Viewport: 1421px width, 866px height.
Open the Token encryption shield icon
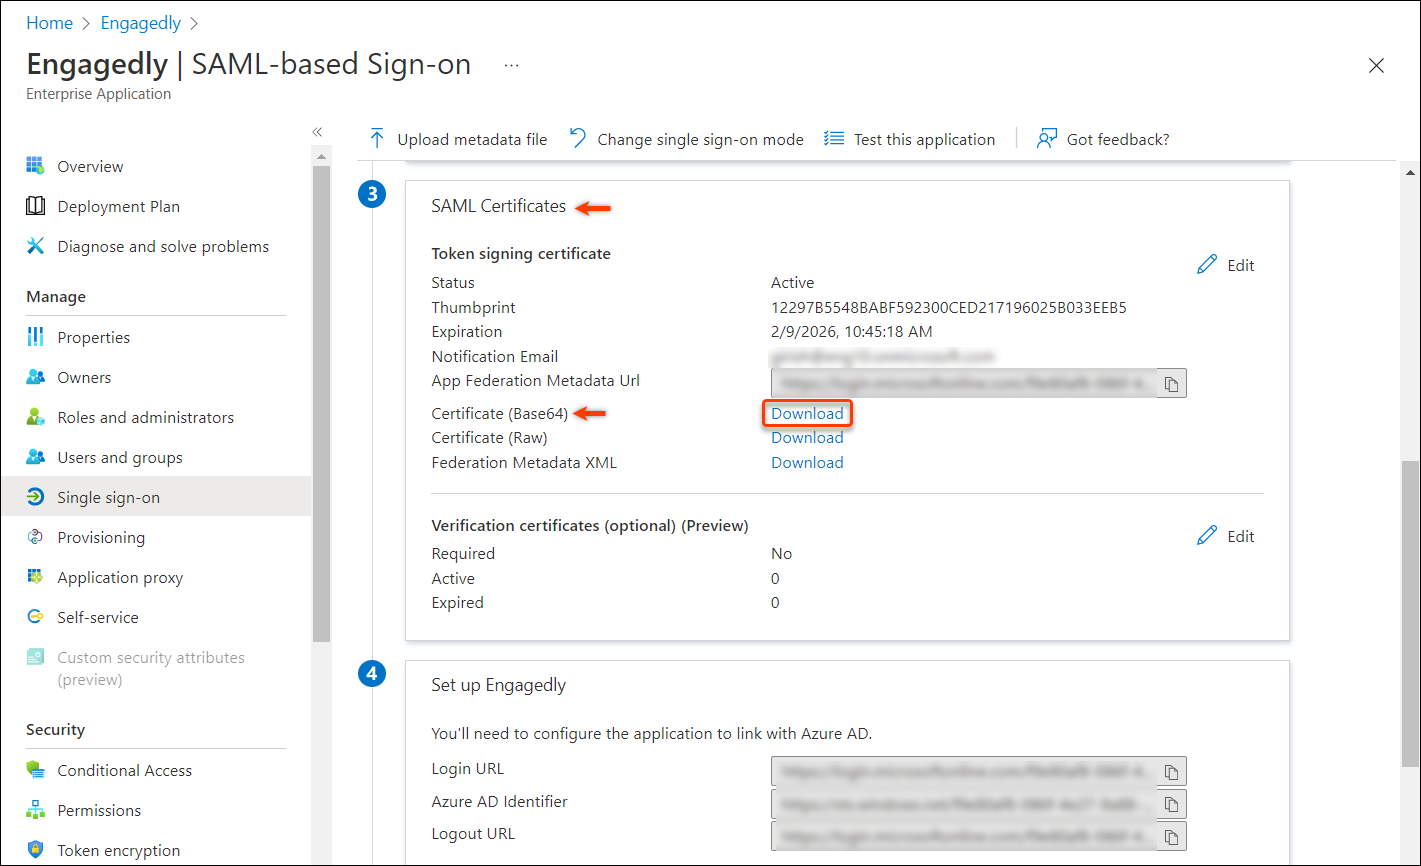tap(36, 850)
